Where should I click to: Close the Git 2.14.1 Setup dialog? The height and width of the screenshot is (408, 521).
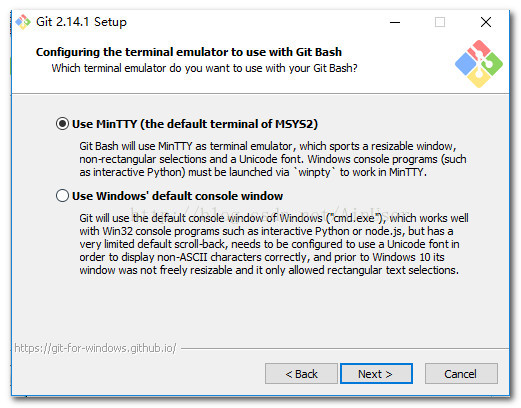click(486, 22)
